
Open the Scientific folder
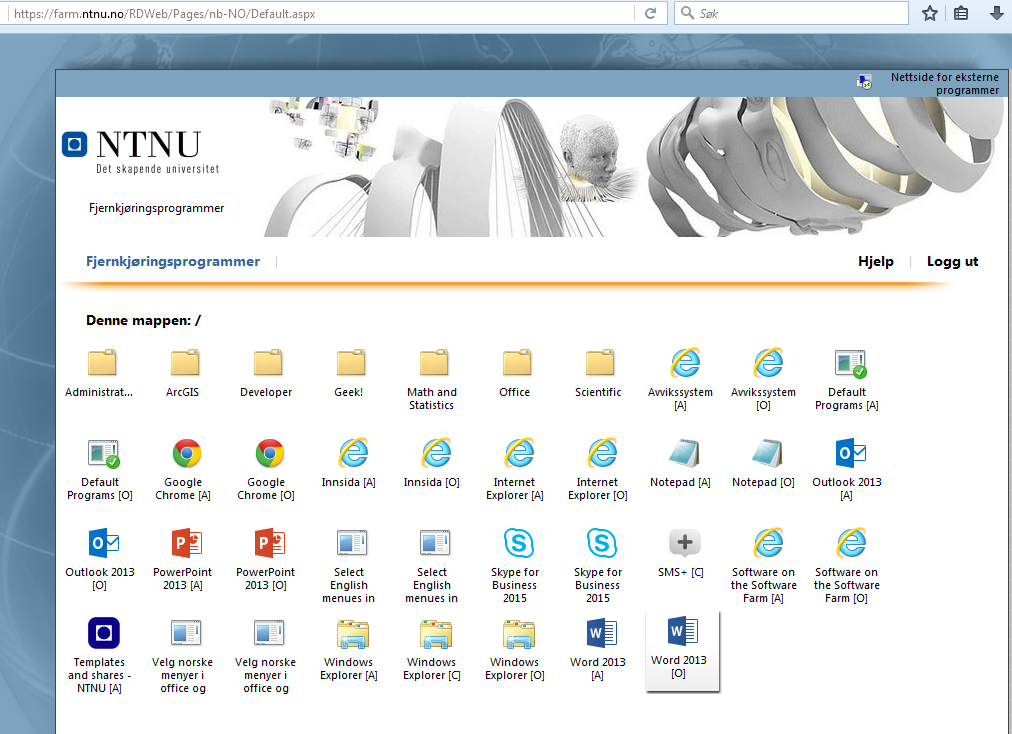599,372
